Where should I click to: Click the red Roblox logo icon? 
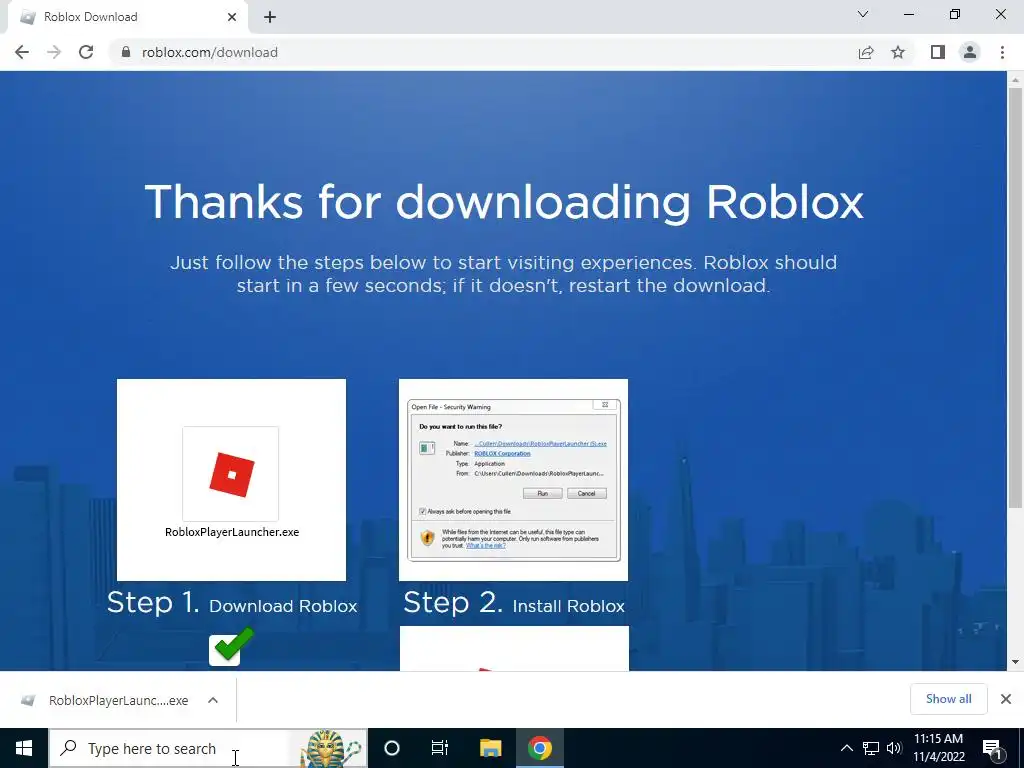pyautogui.click(x=232, y=475)
